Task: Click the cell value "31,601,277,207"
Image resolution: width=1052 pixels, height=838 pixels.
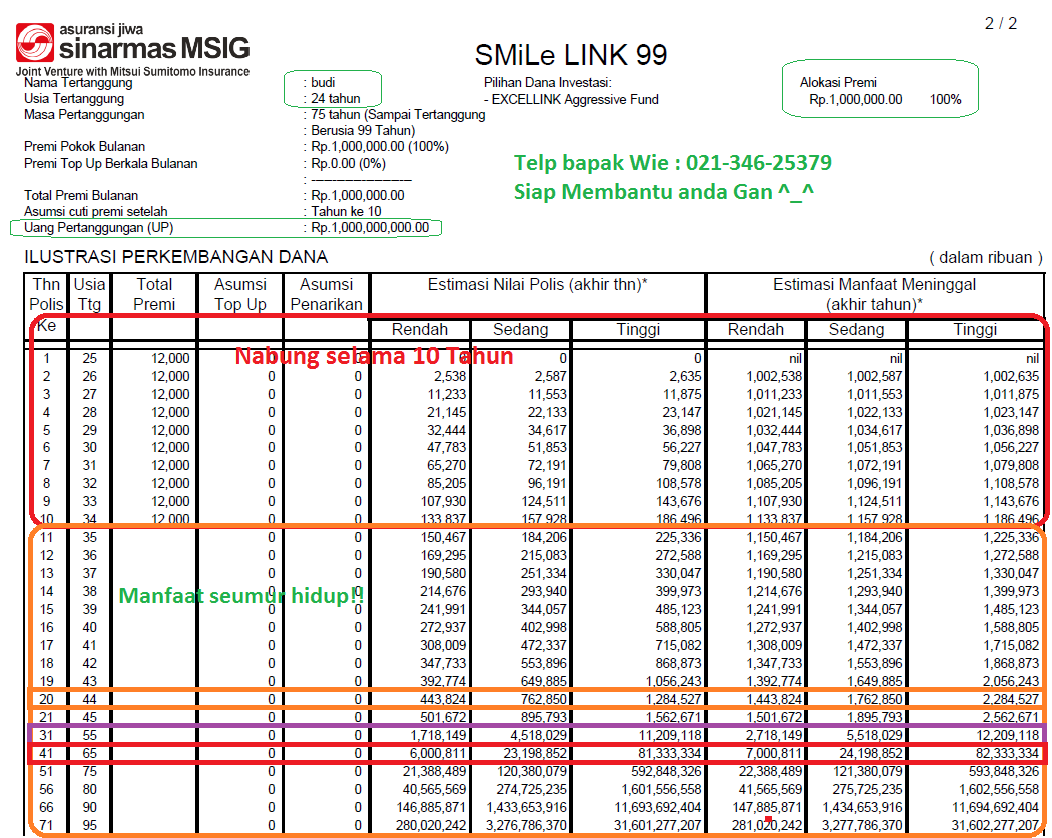Action: point(658,825)
